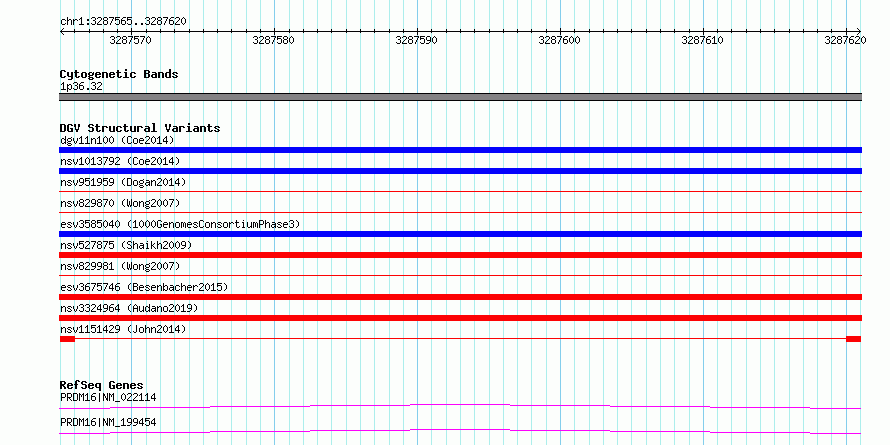Viewport: 890px width, 445px height.
Task: Click ruler position label 3287610
Action: point(703,40)
